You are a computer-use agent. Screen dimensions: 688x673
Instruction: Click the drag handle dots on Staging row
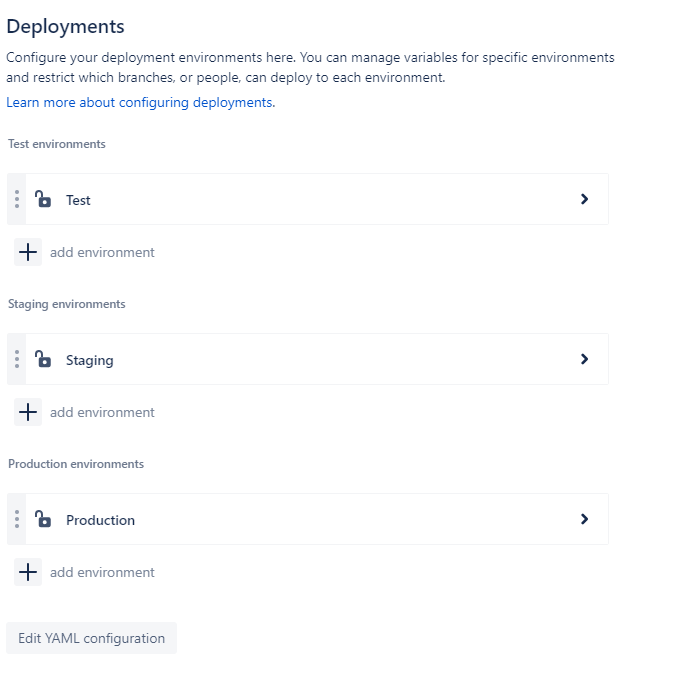17,359
